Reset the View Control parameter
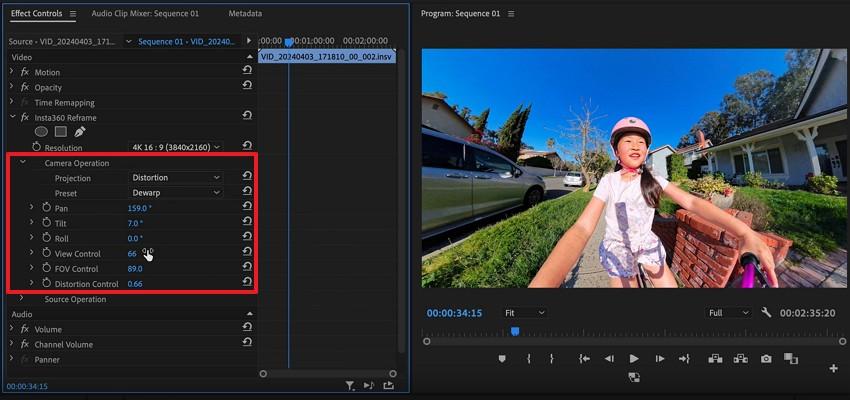850x400 pixels. [x=247, y=251]
